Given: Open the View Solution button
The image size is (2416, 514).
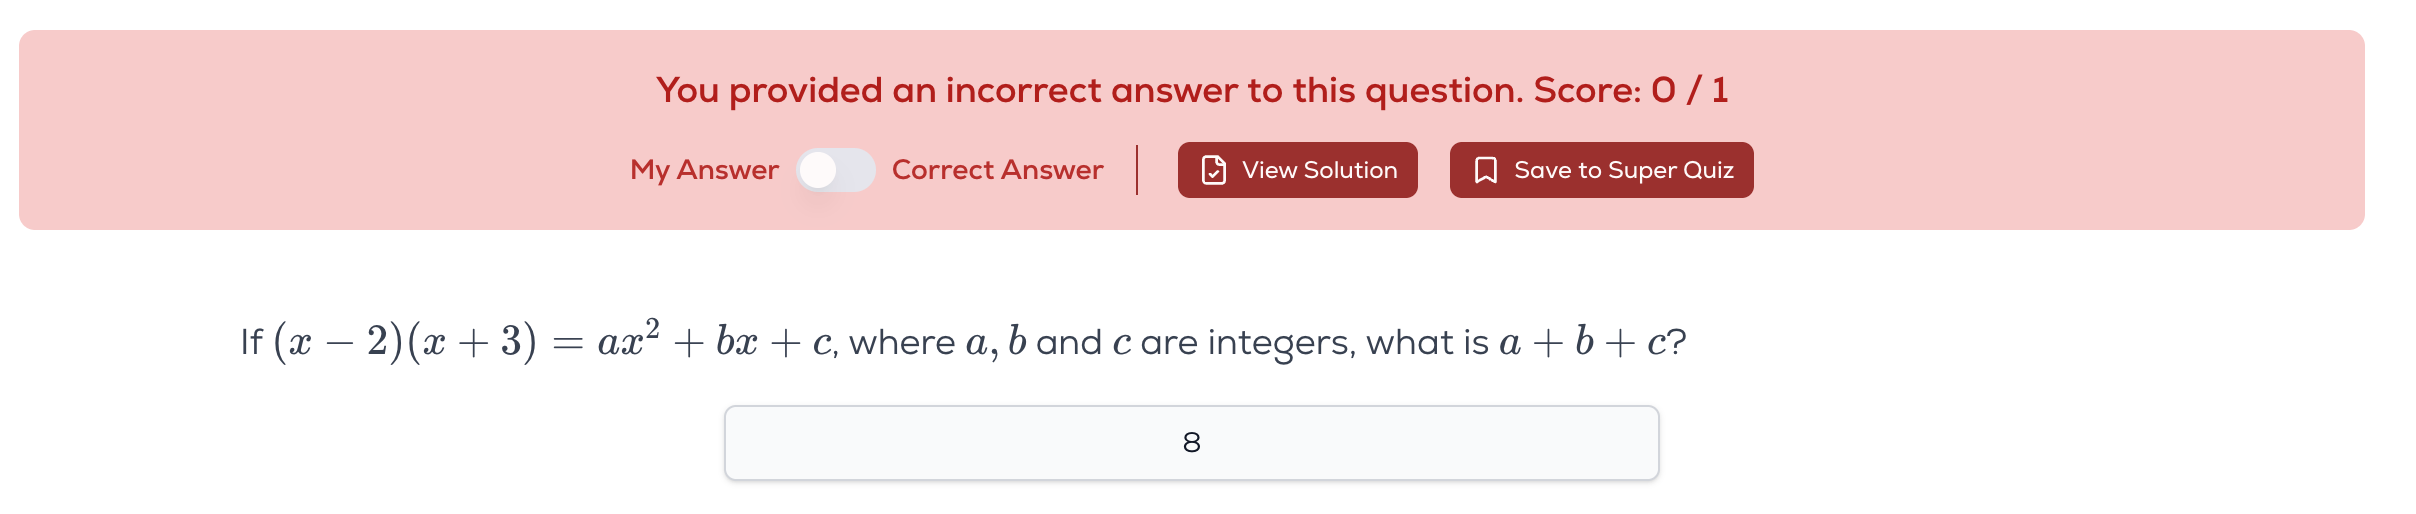Looking at the screenshot, I should click(1297, 170).
